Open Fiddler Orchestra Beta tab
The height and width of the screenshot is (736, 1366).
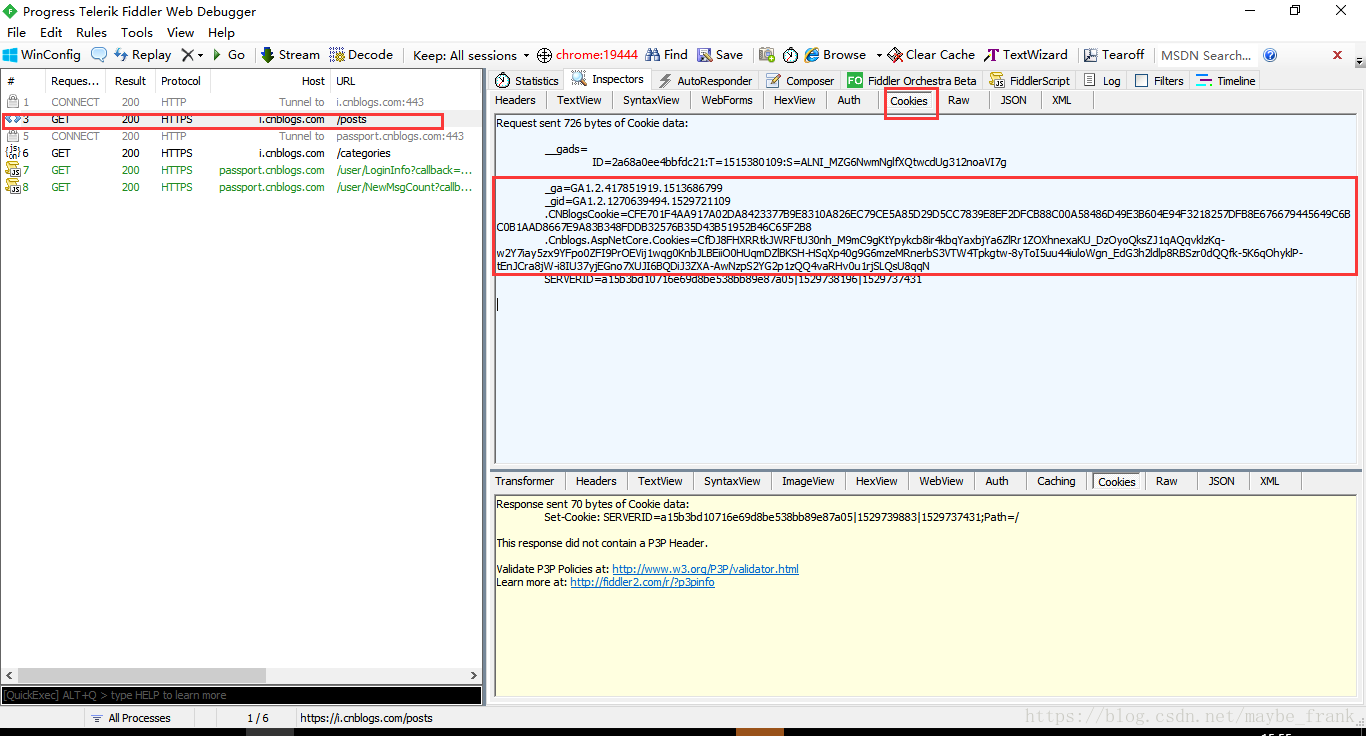[x=912, y=81]
